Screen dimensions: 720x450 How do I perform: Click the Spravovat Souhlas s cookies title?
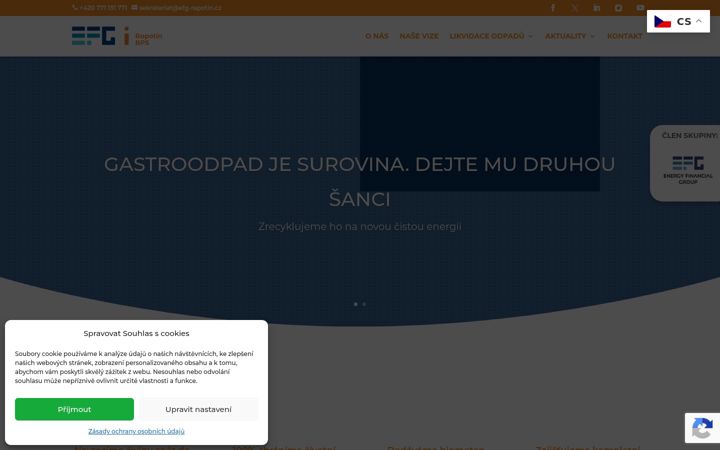pos(136,333)
